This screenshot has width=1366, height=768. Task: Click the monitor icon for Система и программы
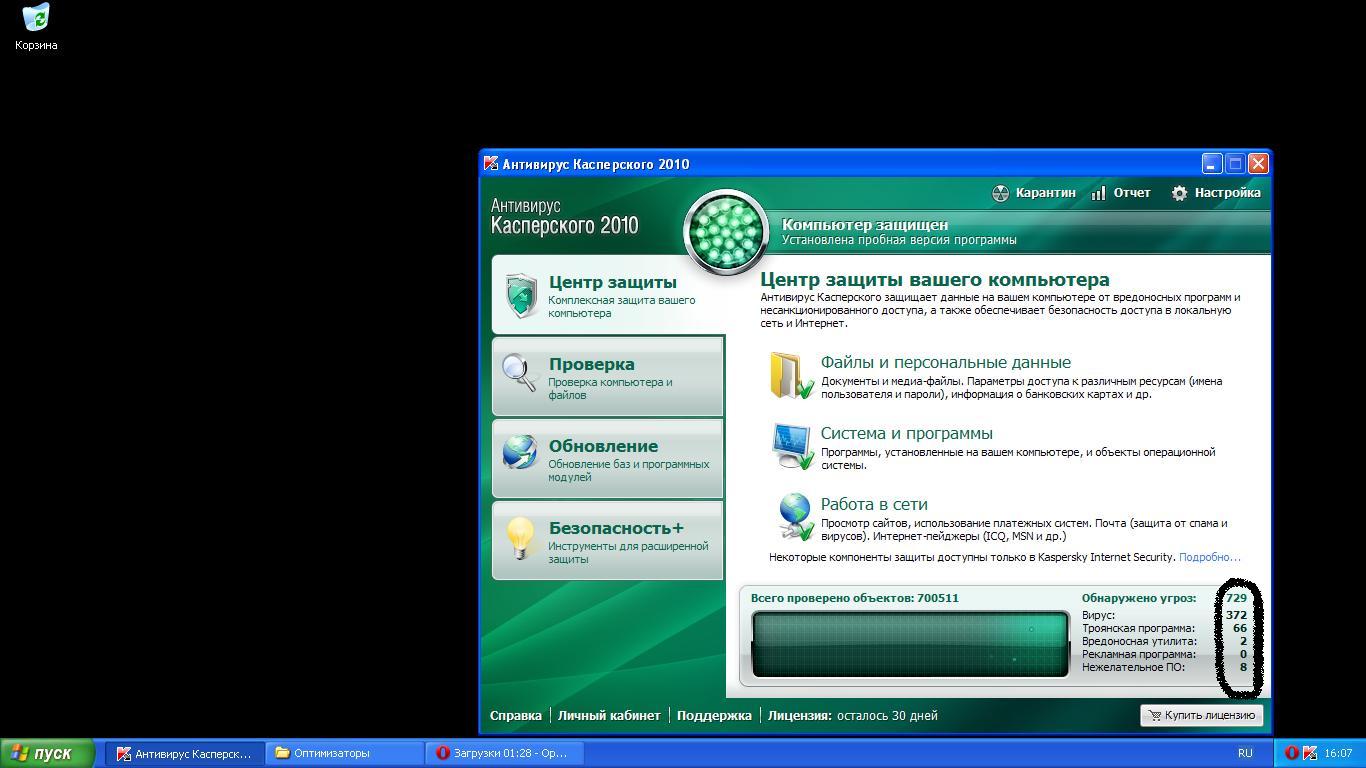pyautogui.click(x=792, y=446)
